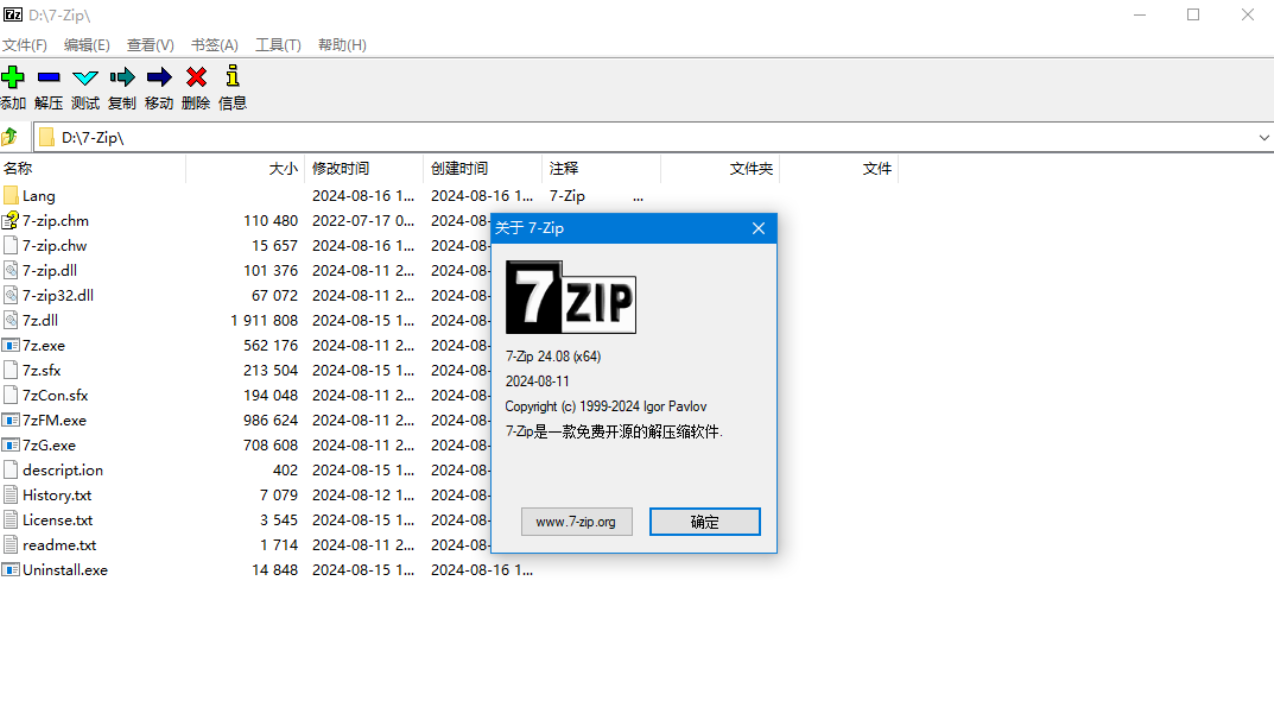Sort by the Files (文件) column header
Image resolution: width=1276 pixels, height=706 pixels.
point(839,168)
